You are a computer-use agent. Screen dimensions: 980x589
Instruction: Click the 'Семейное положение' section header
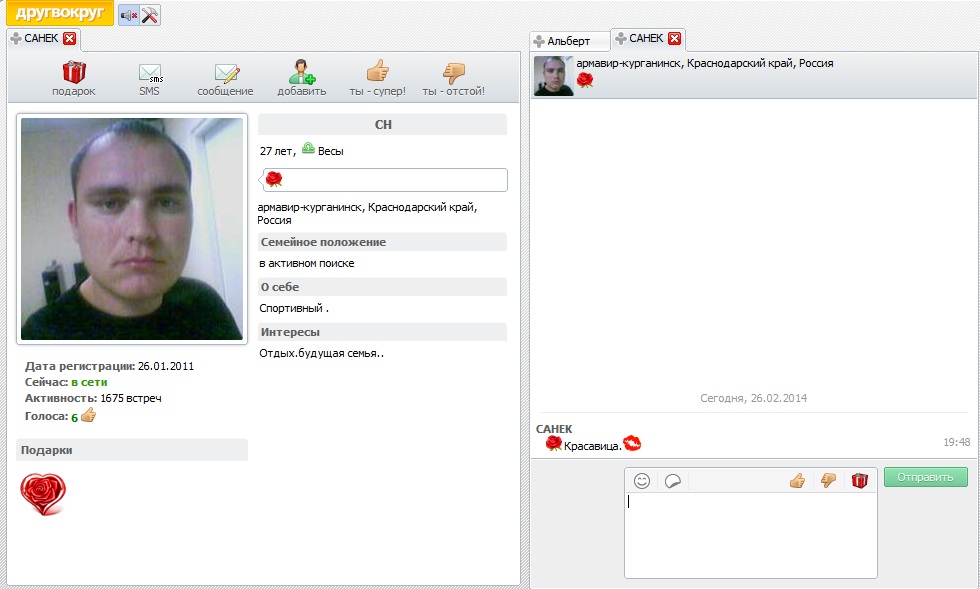click(382, 242)
